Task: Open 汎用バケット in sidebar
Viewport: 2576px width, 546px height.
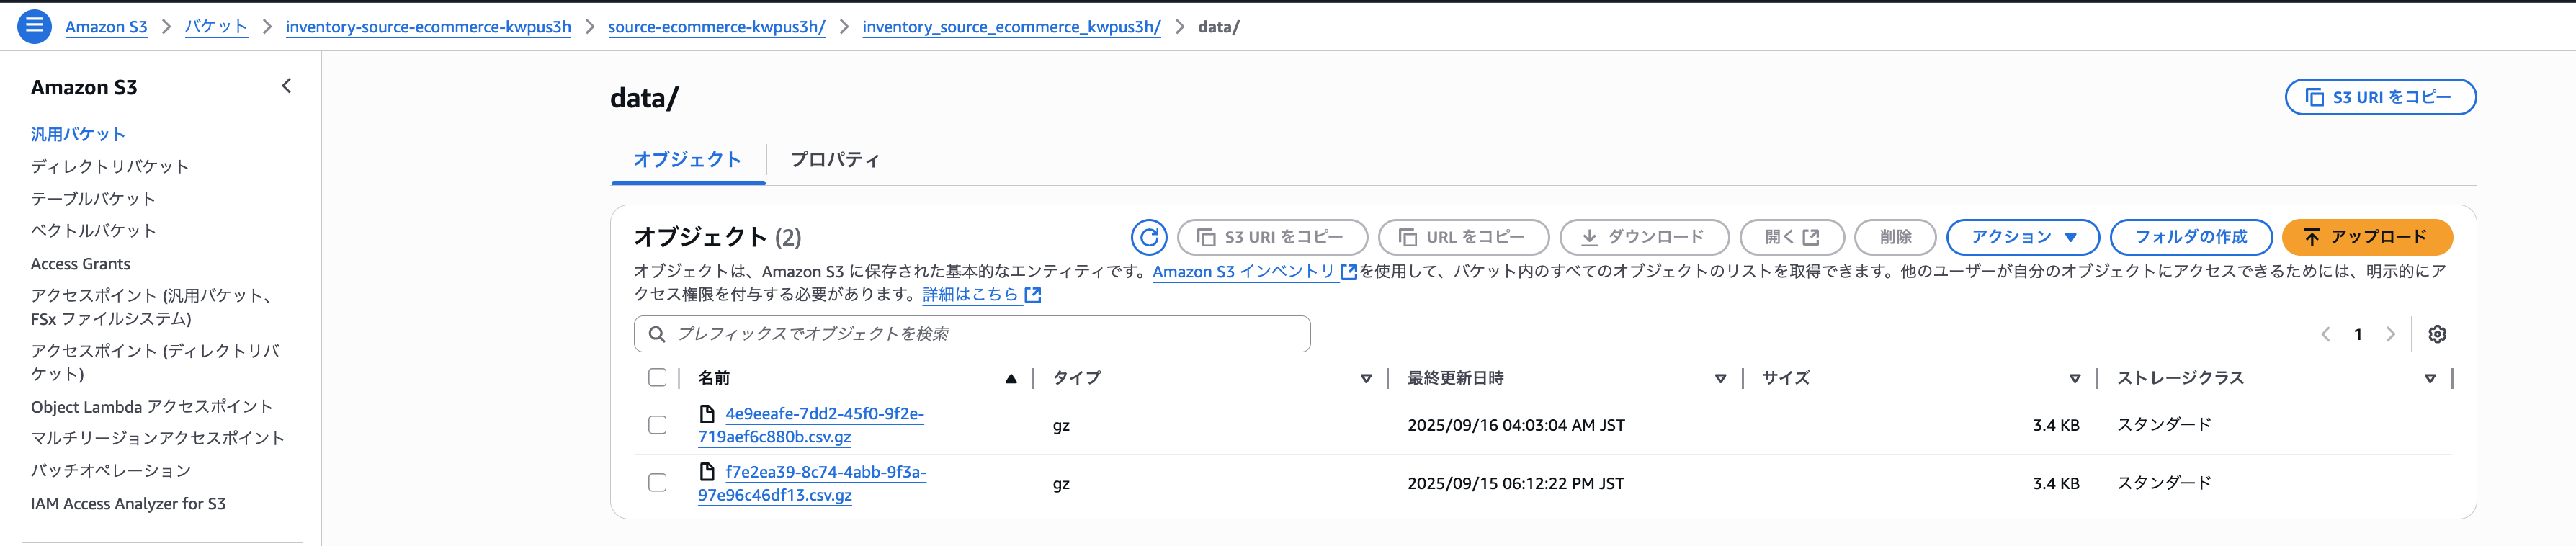Action: point(78,134)
